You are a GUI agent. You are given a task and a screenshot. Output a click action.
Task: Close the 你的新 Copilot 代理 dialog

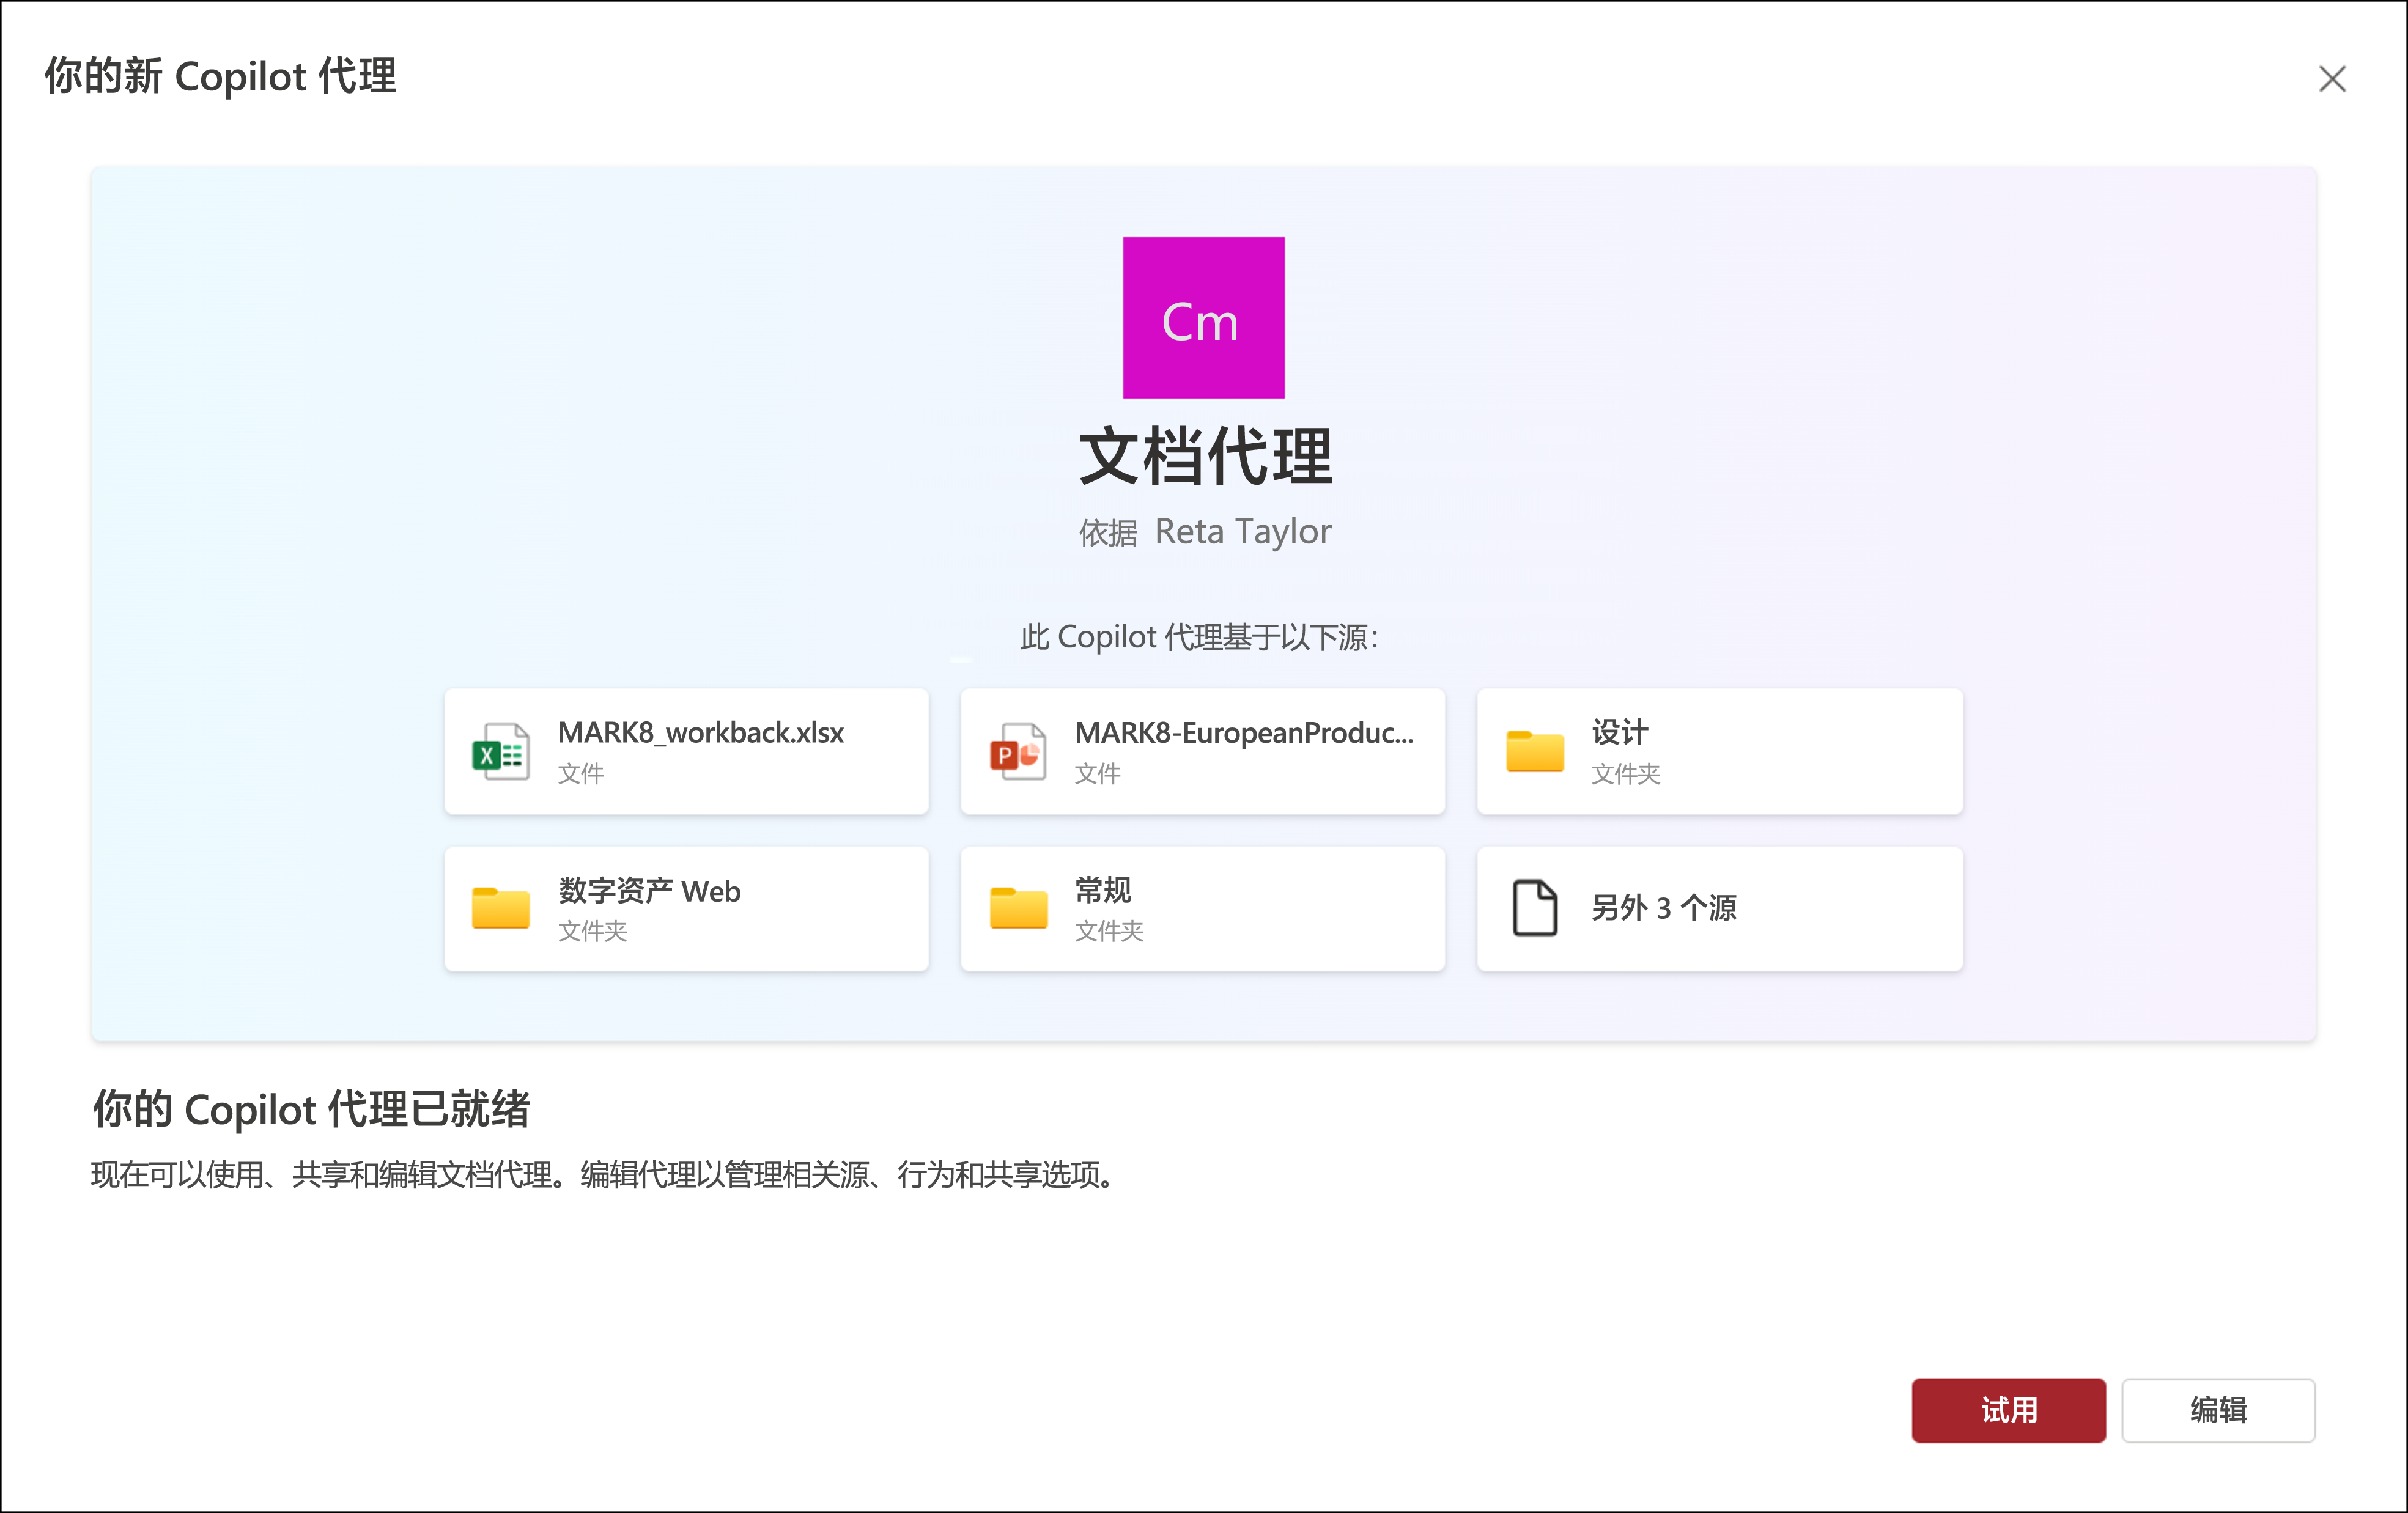click(2332, 79)
